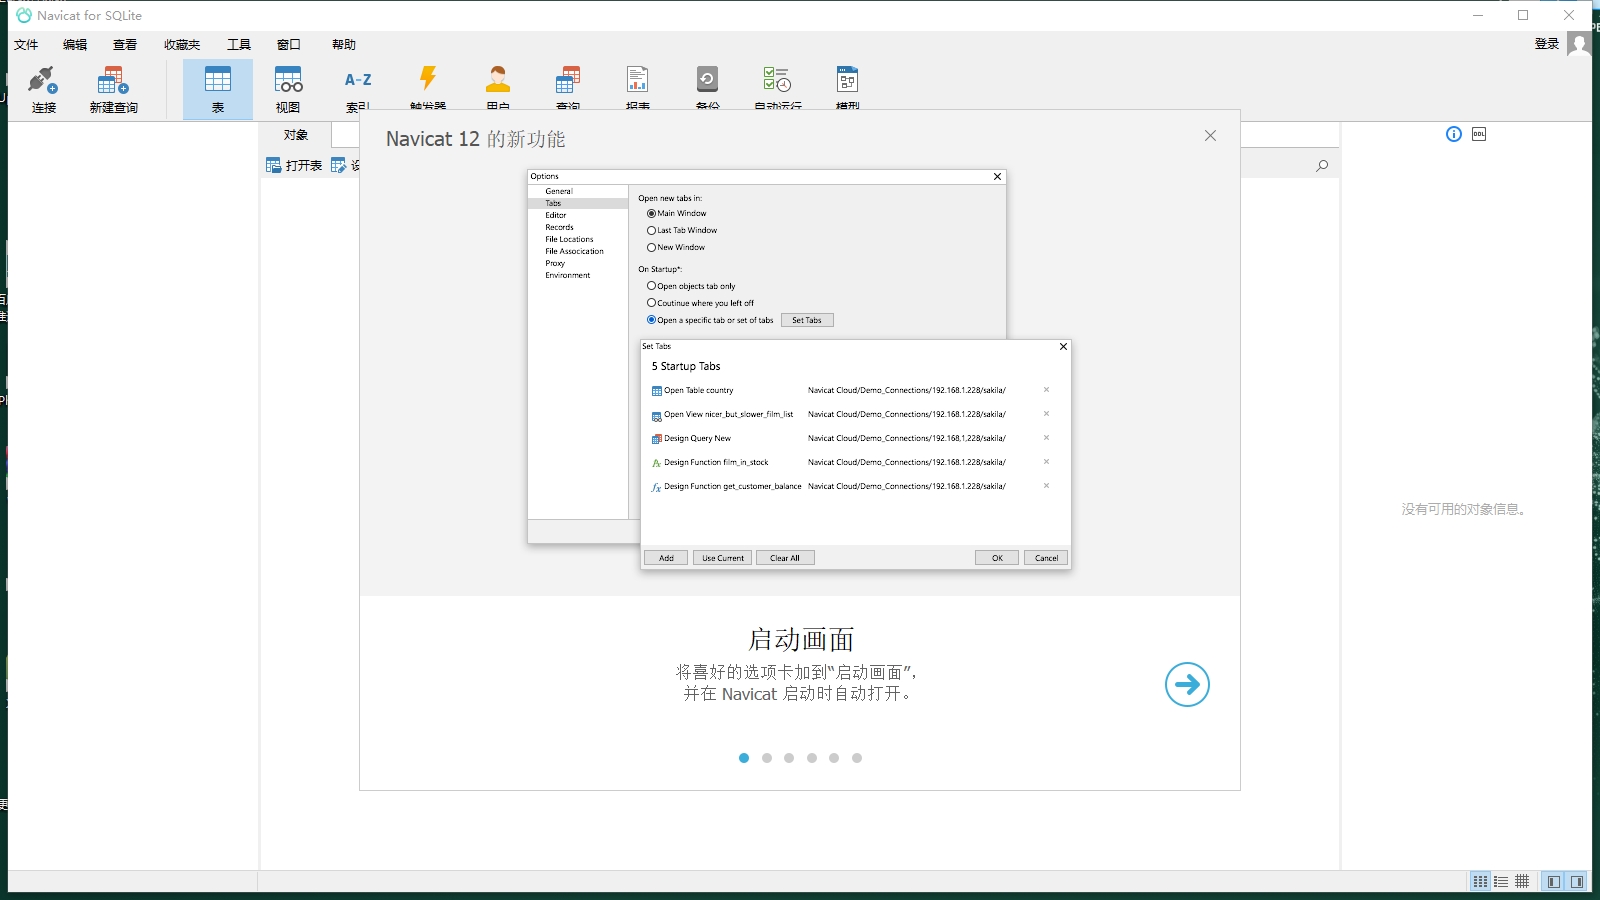The width and height of the screenshot is (1600, 900).
Task: Click the backup toolbar icon
Action: [708, 79]
